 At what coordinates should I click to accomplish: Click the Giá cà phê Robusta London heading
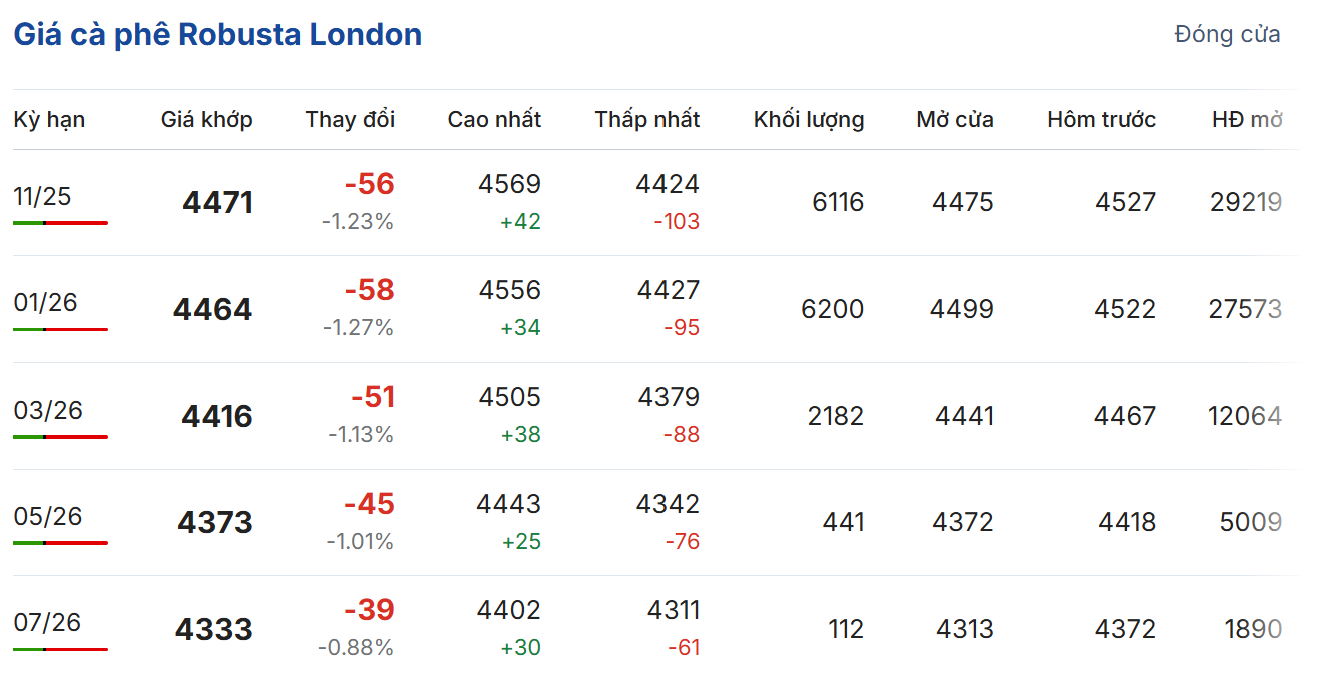[217, 35]
